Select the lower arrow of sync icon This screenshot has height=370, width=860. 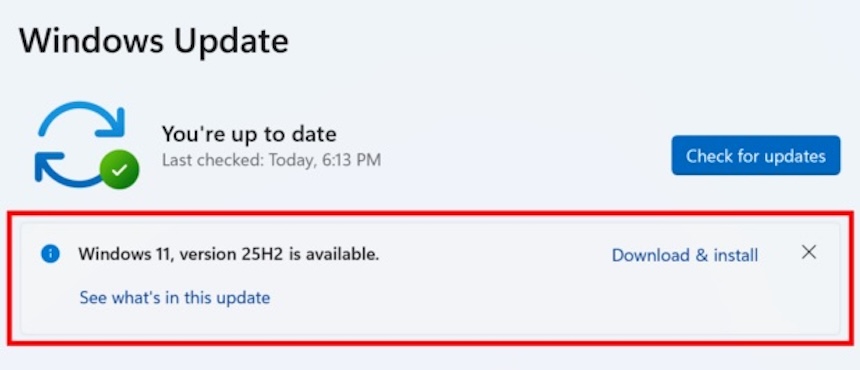[67, 170]
